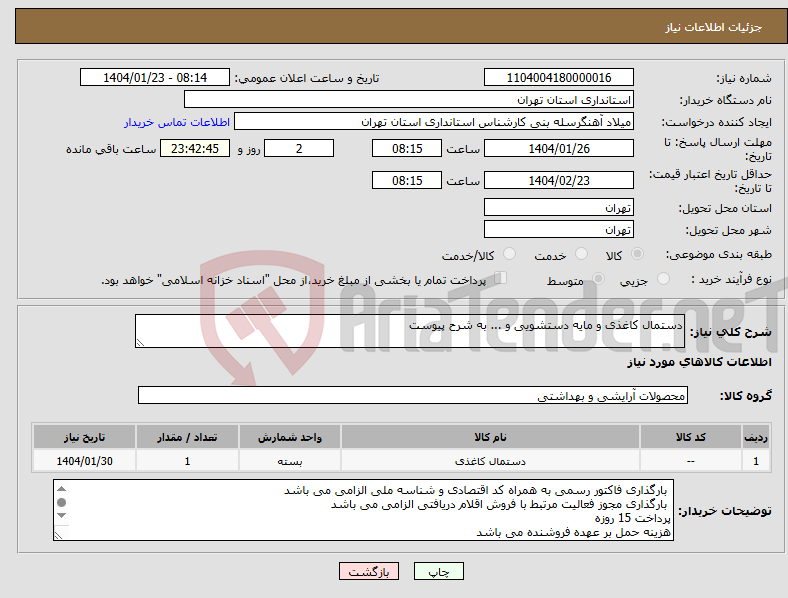Click the واحد شمارش column header
This screenshot has width=788, height=598.
(x=289, y=437)
